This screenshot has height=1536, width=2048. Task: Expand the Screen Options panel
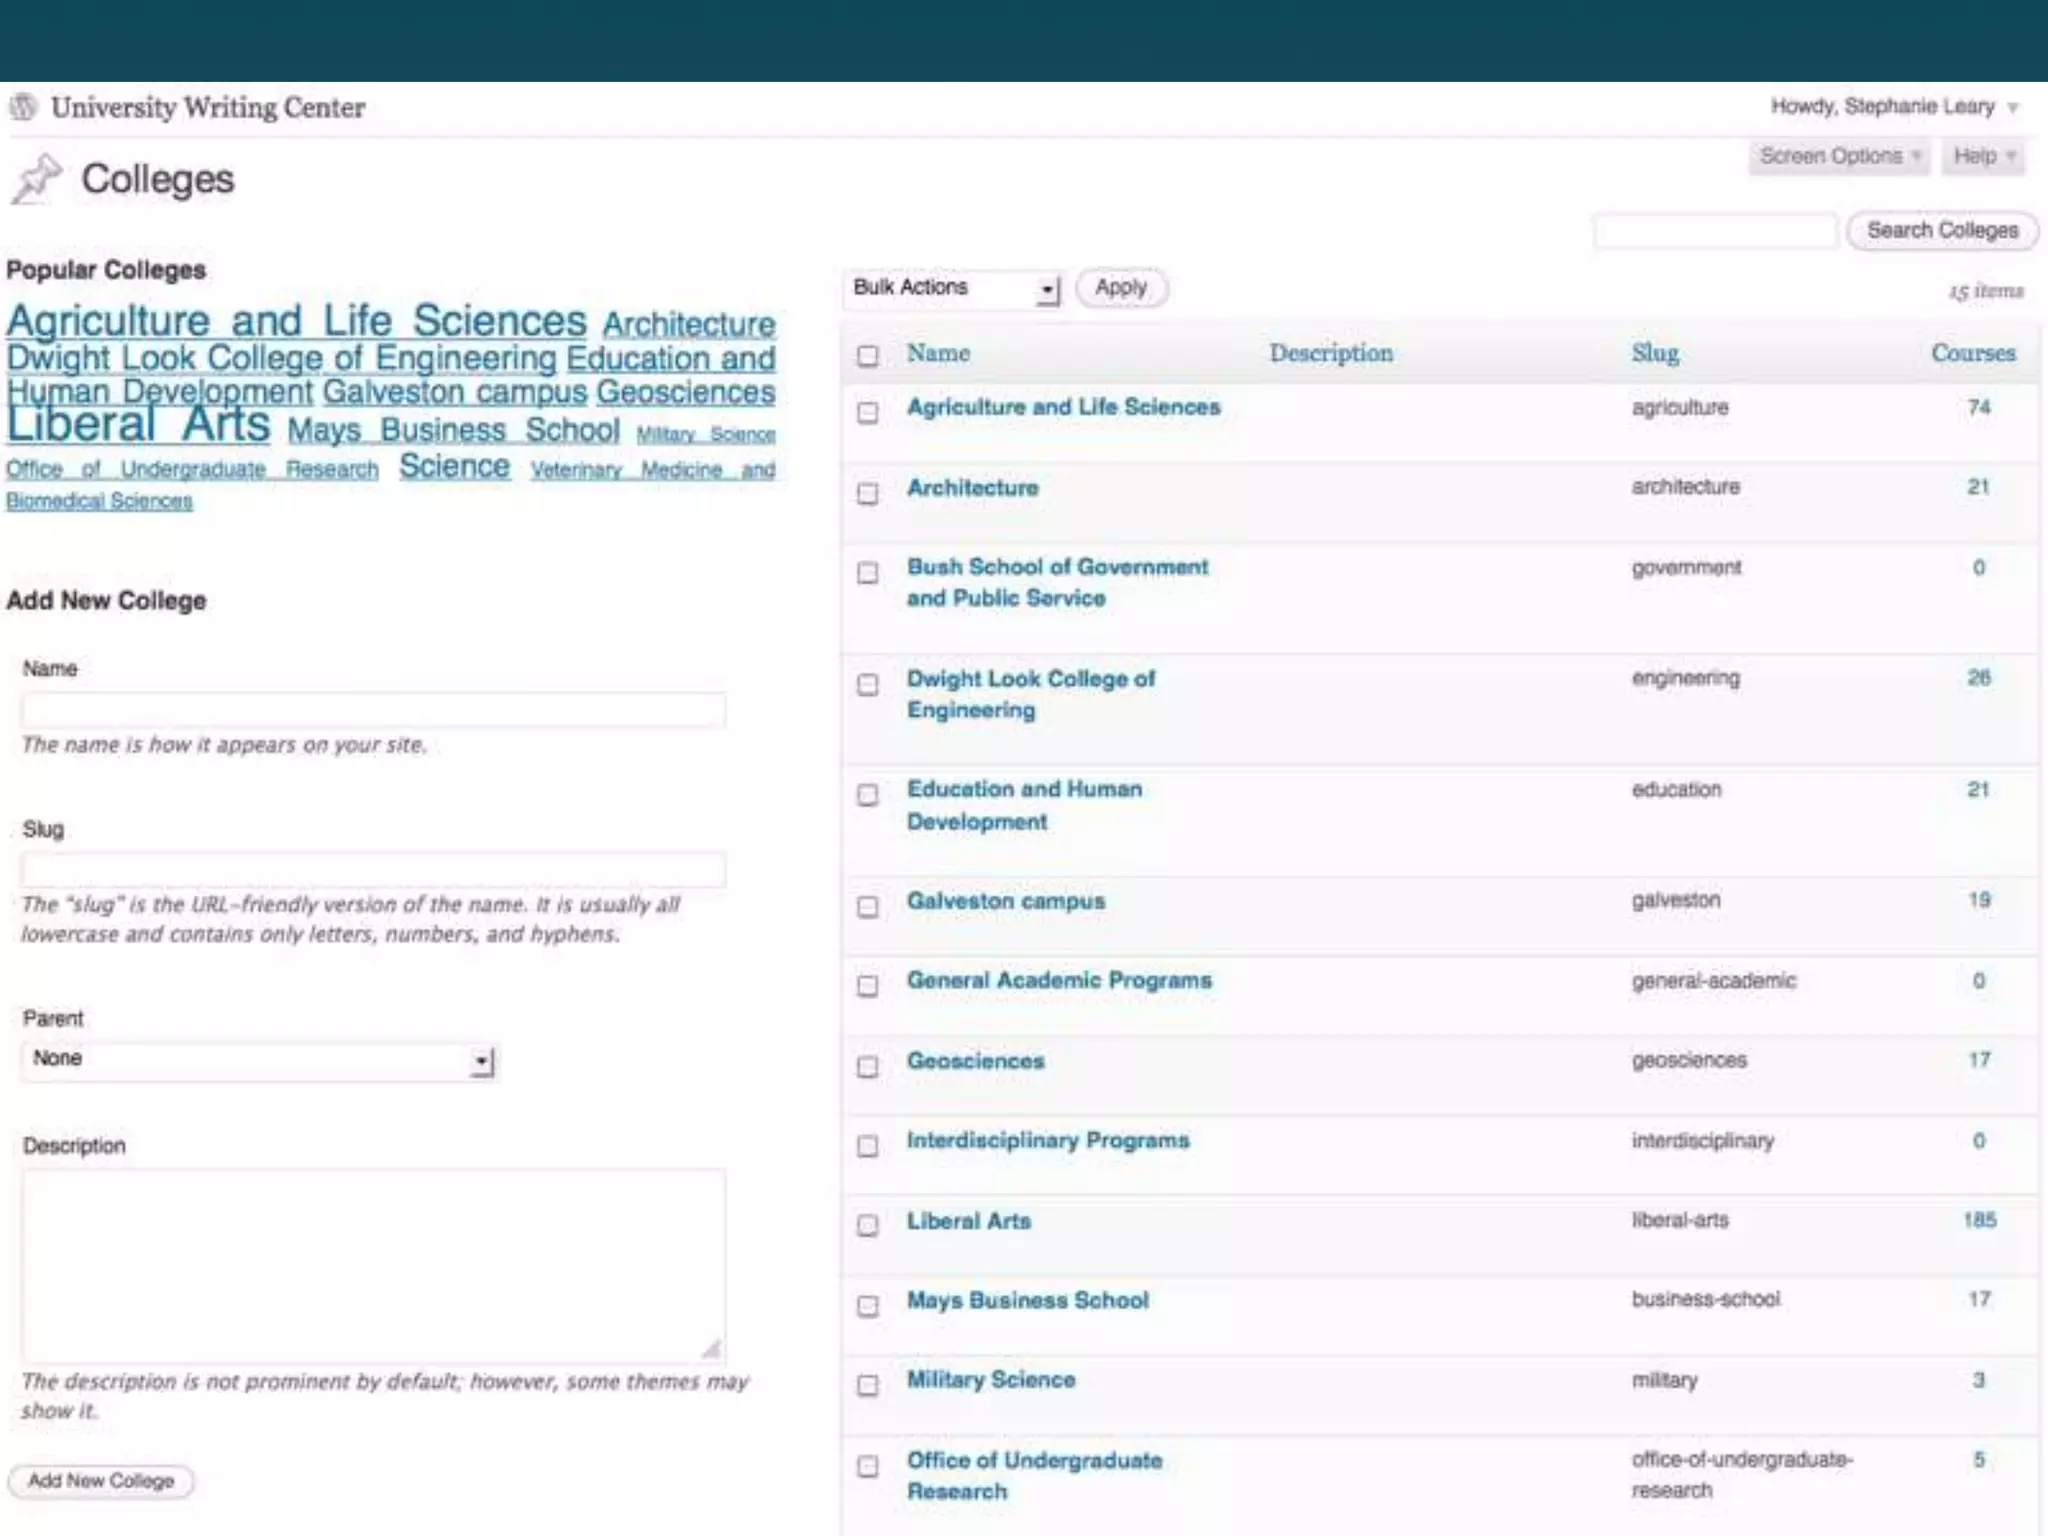(x=1838, y=156)
